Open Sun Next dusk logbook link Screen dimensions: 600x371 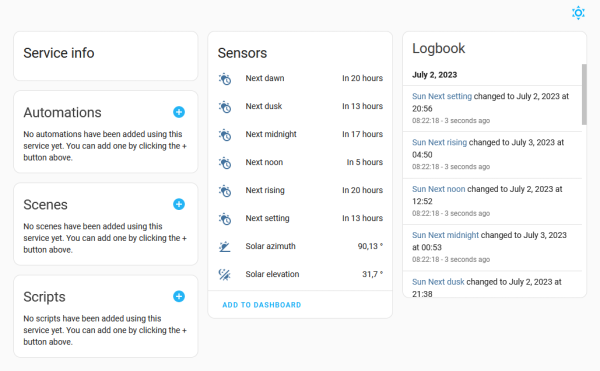(x=438, y=282)
